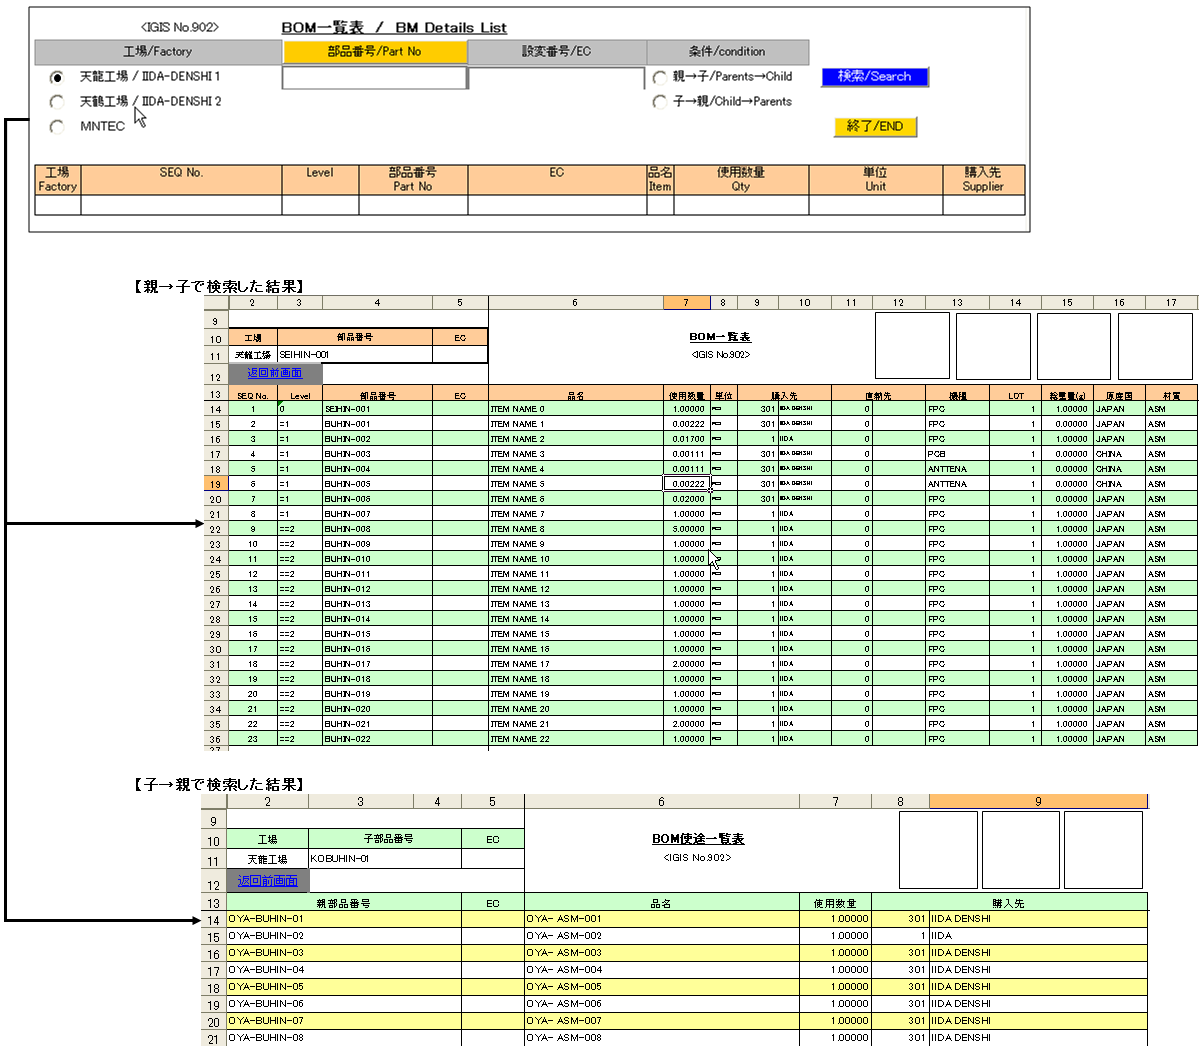Click the OYA- ASM-008 item name cell

(662, 1038)
